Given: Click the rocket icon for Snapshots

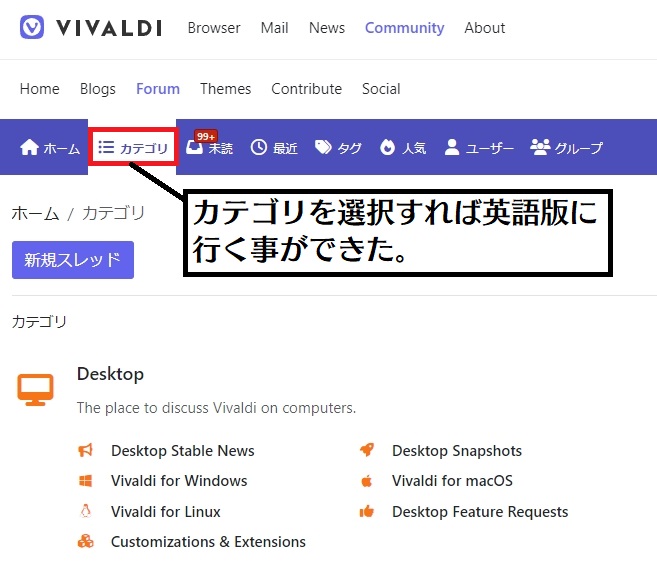Looking at the screenshot, I should point(367,450).
